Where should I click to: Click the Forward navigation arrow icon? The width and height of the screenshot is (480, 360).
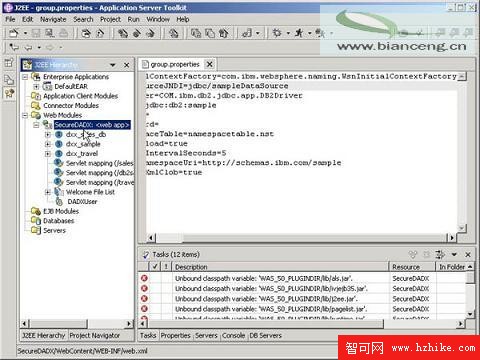[50, 48]
